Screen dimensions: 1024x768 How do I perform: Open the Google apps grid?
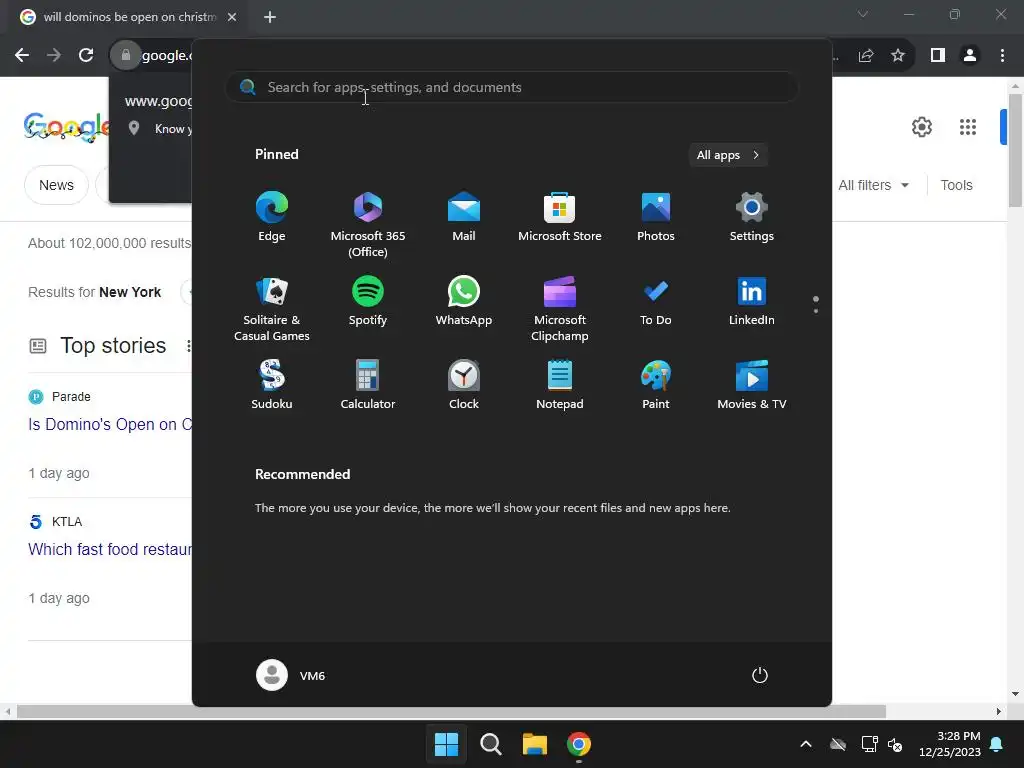[x=967, y=127]
